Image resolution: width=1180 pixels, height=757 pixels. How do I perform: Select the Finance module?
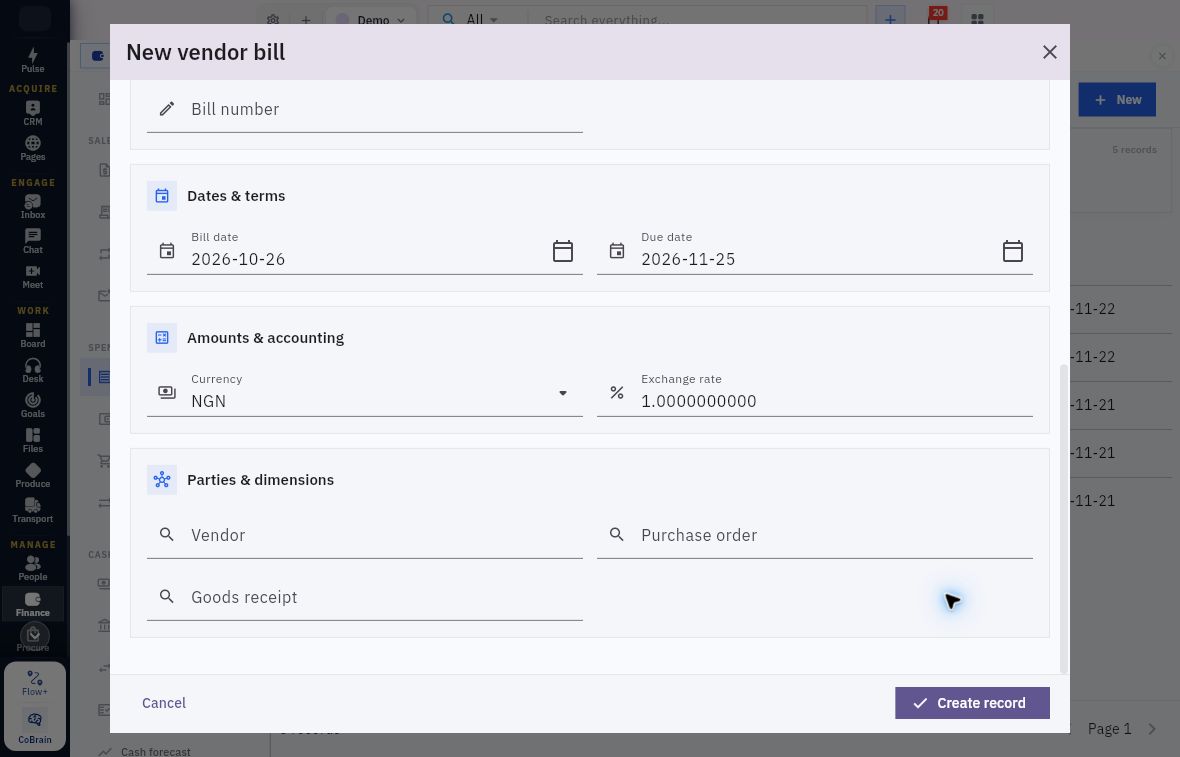pos(32,604)
